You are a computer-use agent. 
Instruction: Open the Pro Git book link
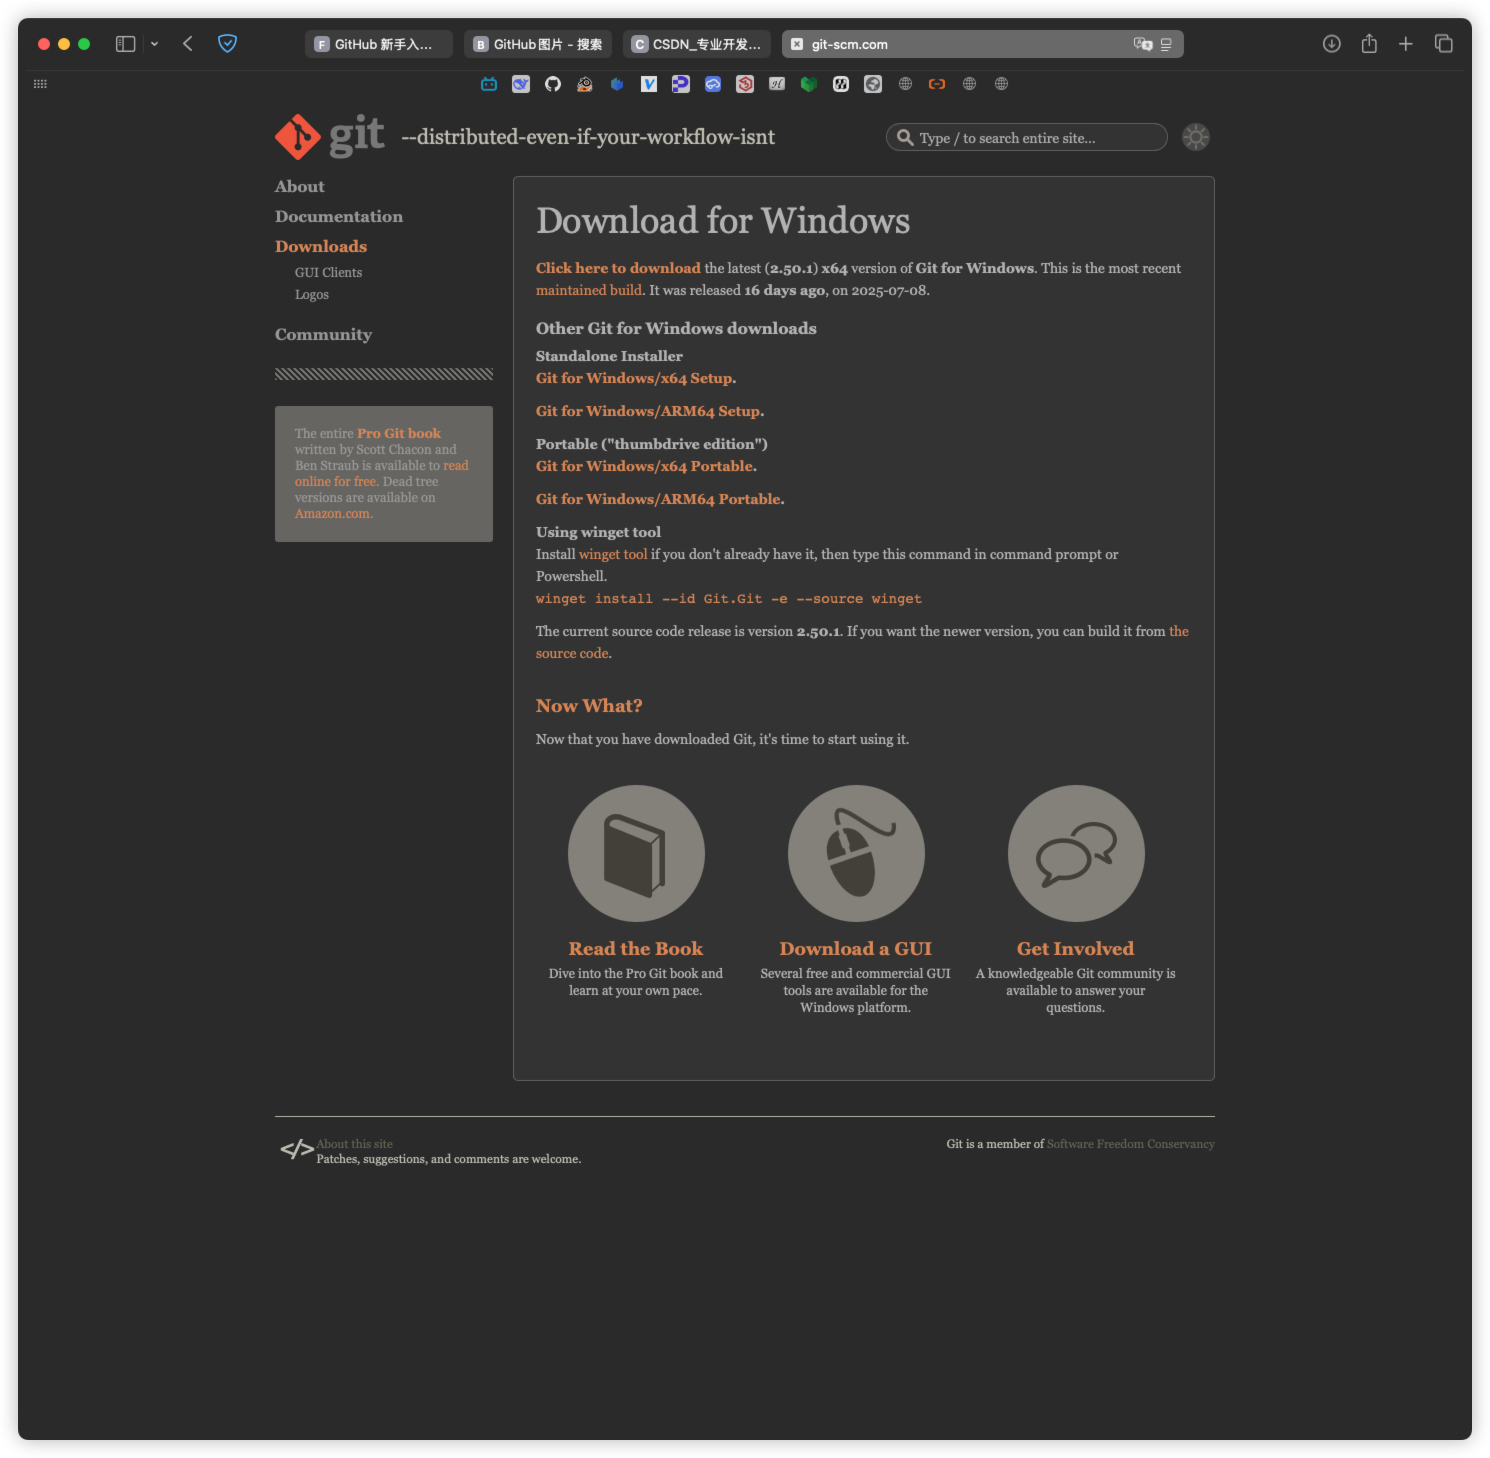point(399,433)
